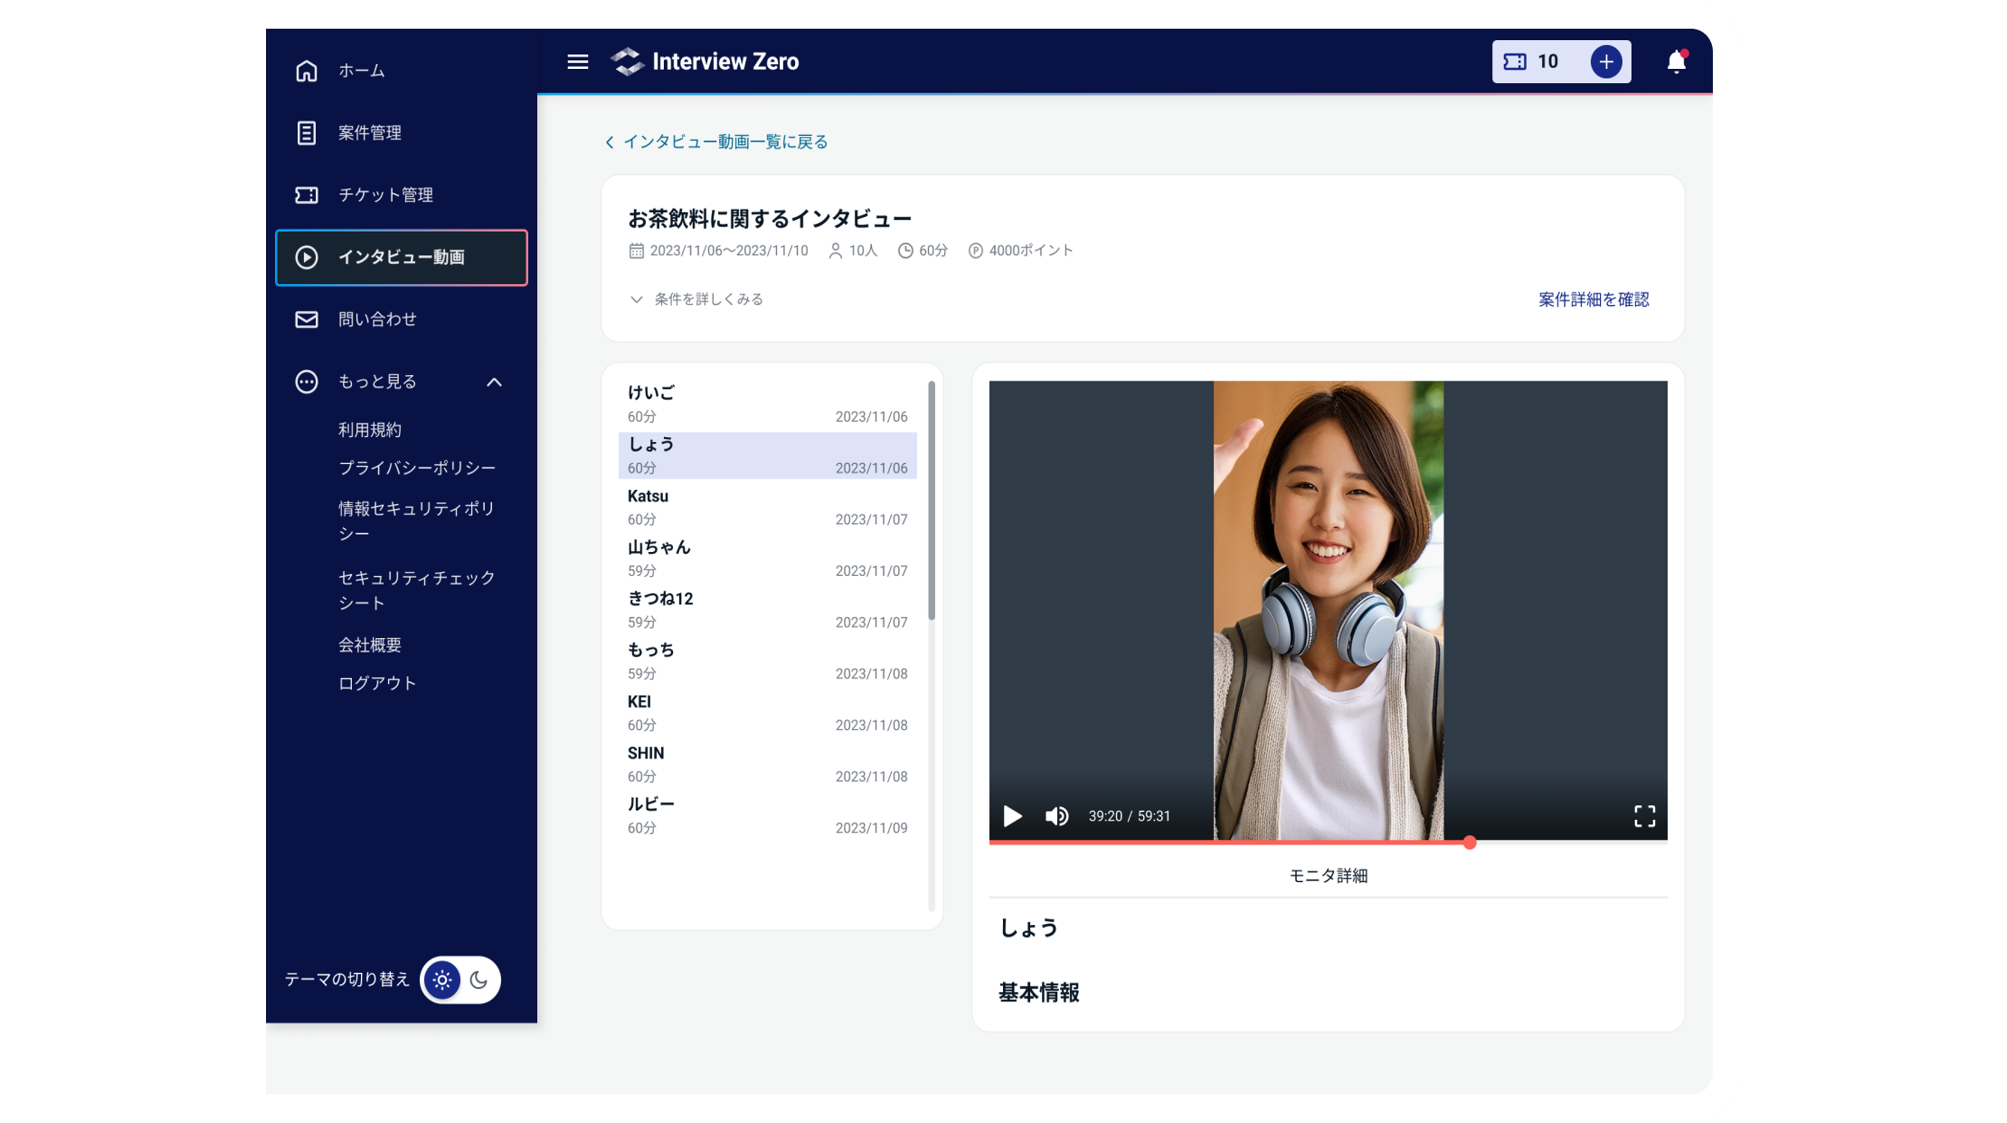Open 問い合わせ mail icon
This screenshot has height=1123, width=2007.
pyautogui.click(x=307, y=319)
